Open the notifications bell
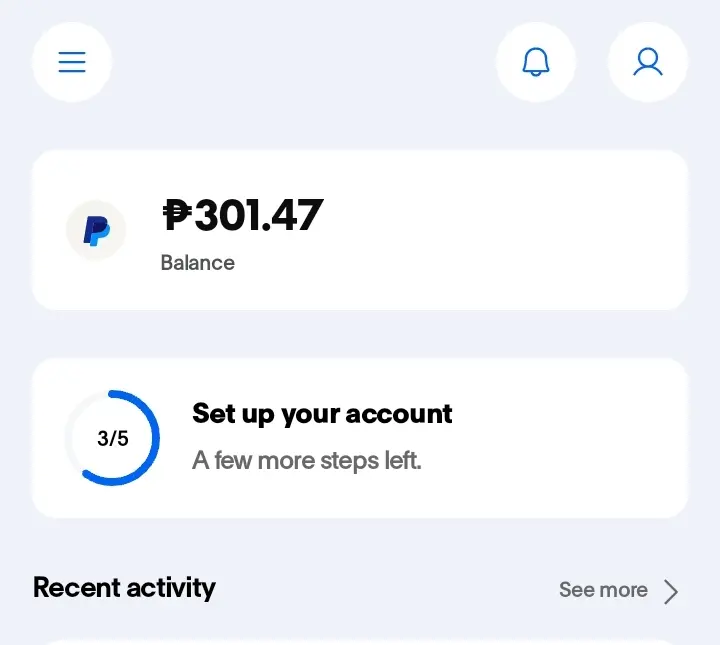720x645 pixels. tap(535, 62)
